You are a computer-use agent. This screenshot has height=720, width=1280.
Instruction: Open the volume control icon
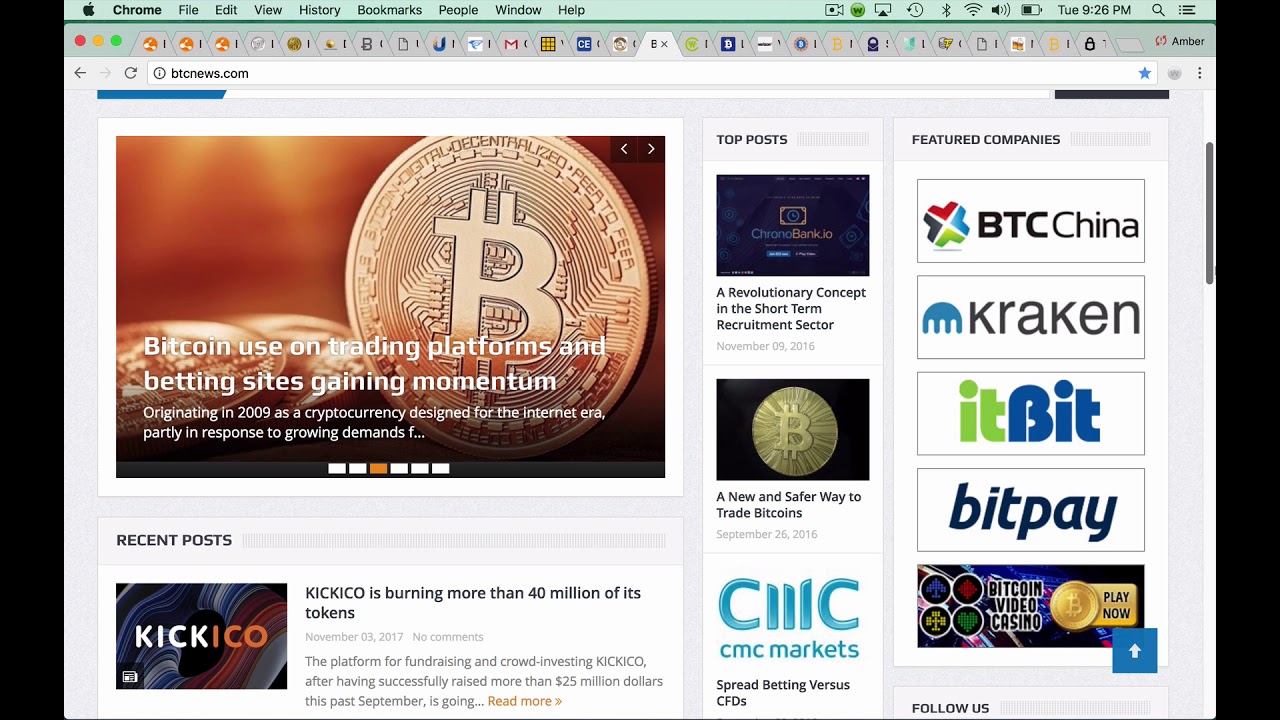point(1001,10)
